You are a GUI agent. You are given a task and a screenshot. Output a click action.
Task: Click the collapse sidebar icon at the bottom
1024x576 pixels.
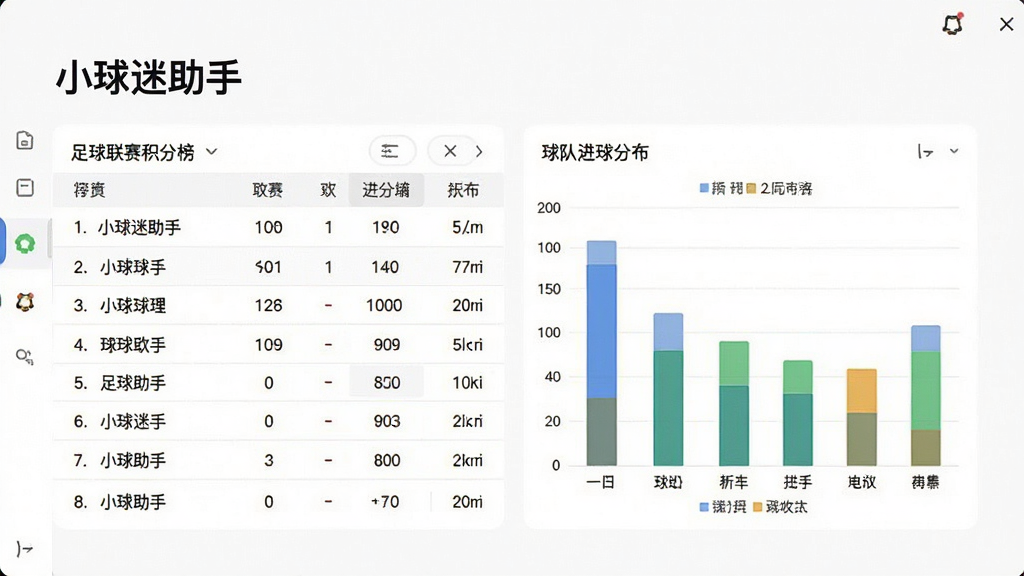tap(25, 549)
